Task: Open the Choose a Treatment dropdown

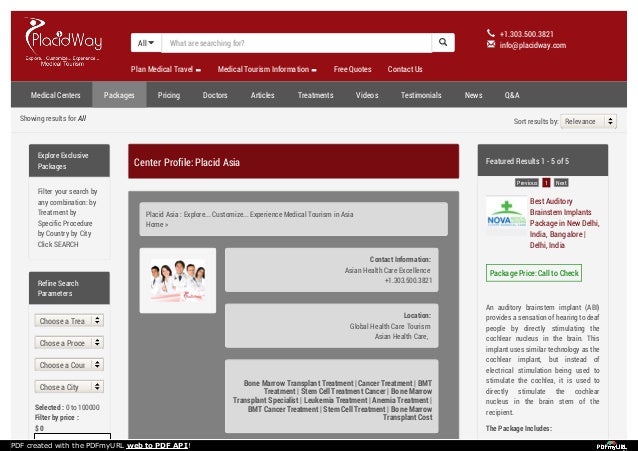Action: [69, 321]
